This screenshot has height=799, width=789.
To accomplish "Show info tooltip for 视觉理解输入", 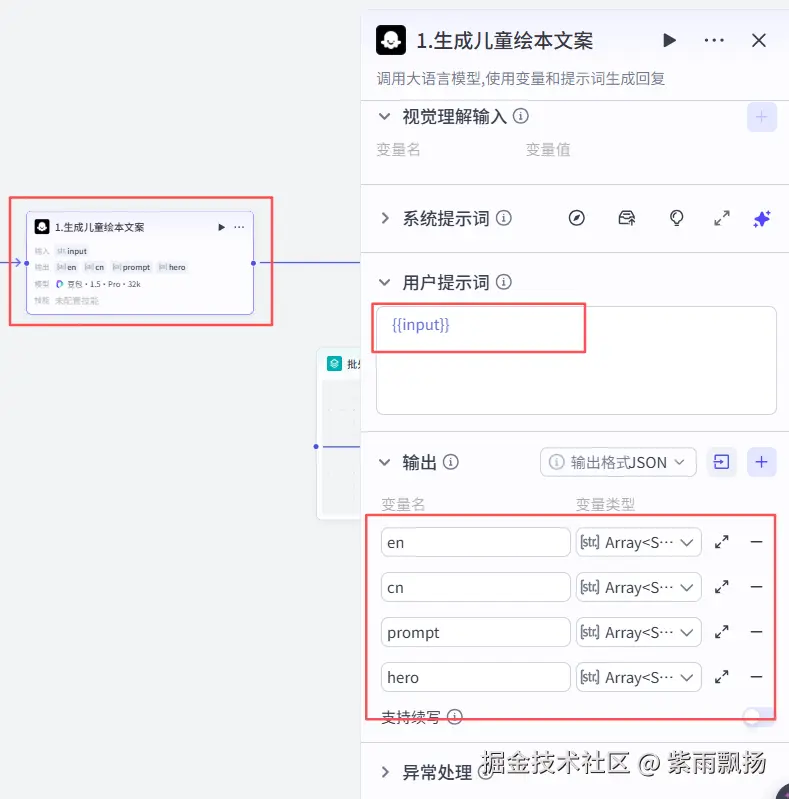I will [520, 116].
